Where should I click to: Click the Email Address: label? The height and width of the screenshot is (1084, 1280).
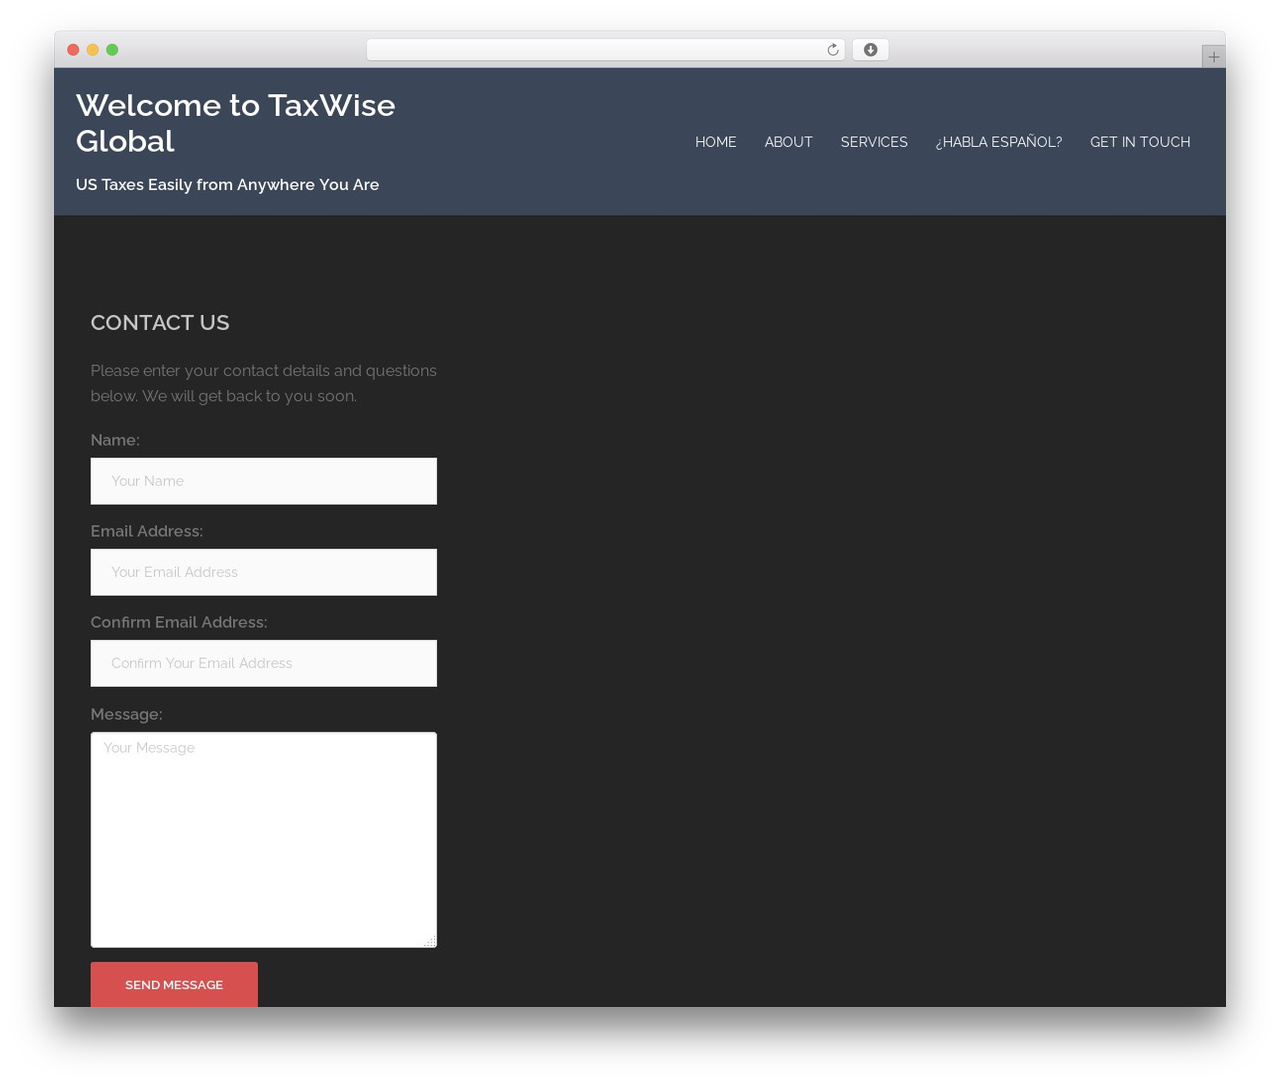147,531
